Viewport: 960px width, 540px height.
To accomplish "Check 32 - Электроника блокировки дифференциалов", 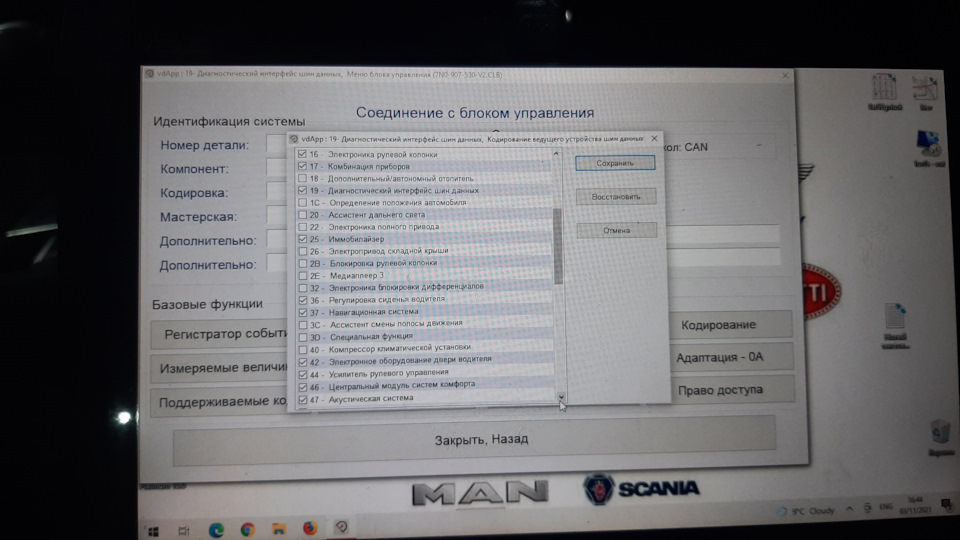I will pos(302,288).
